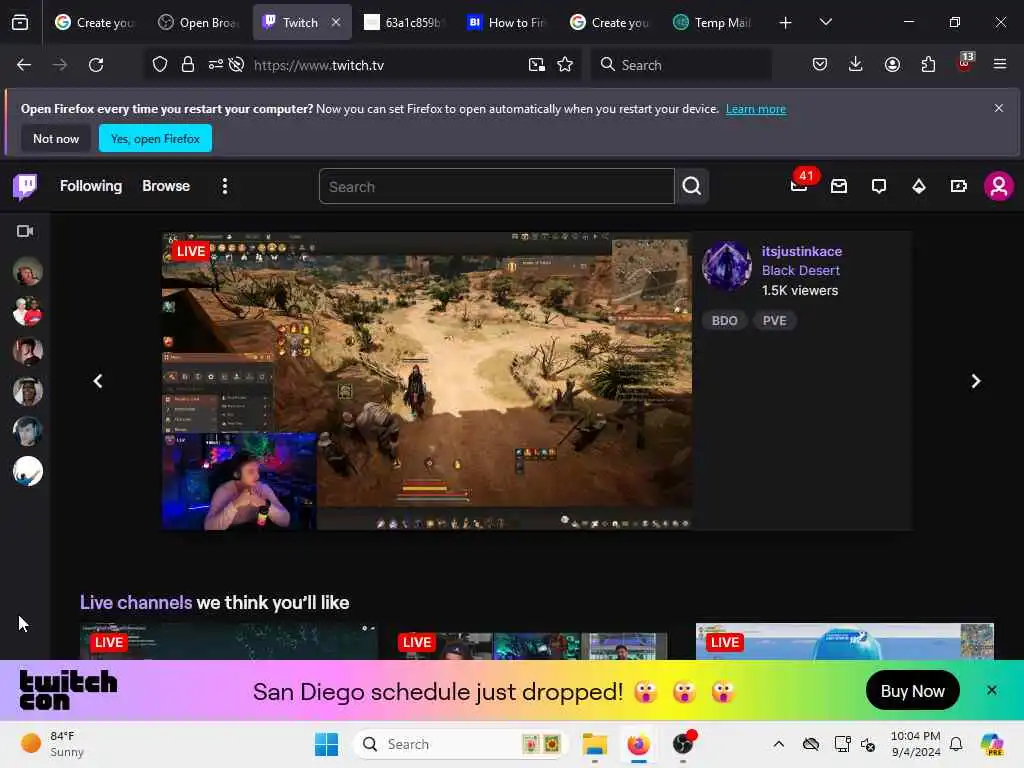Screen dimensions: 1024x768
Task: Open Firefox extensions puzzle icon
Action: point(928,65)
